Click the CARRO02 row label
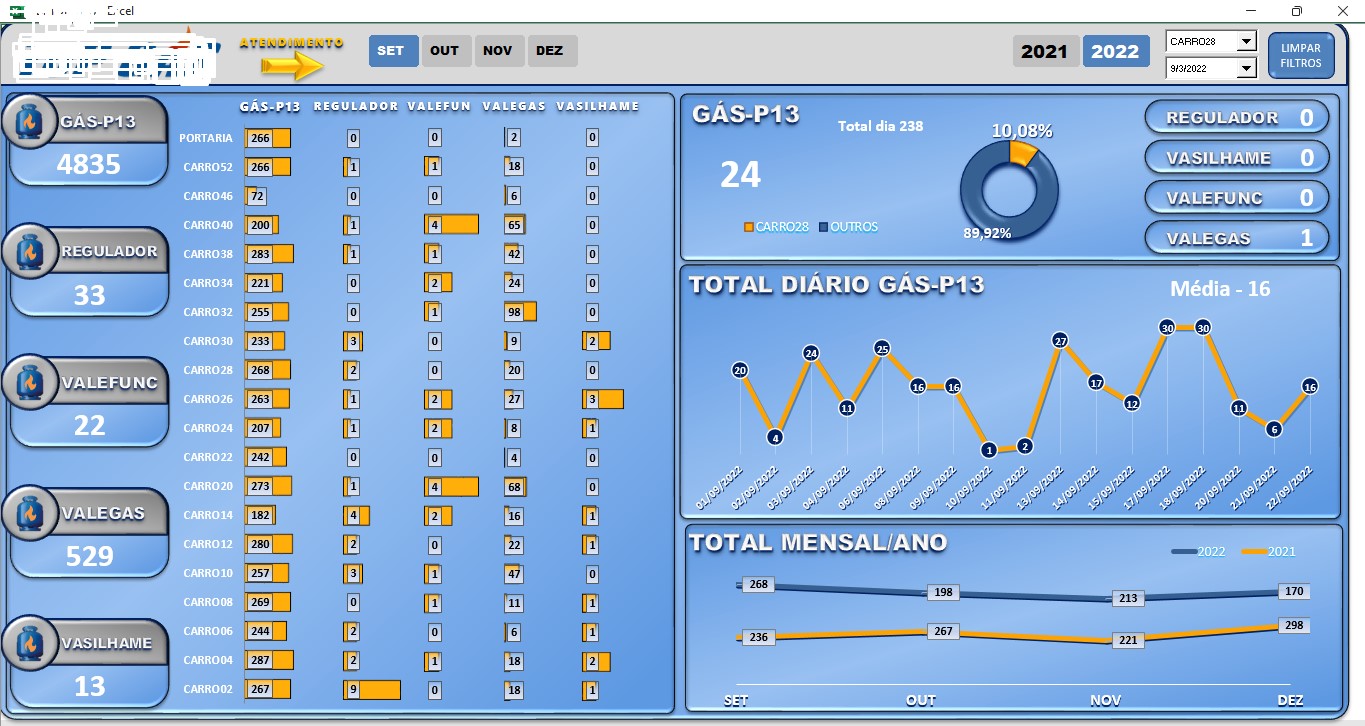This screenshot has height=726, width=1365. [x=208, y=689]
